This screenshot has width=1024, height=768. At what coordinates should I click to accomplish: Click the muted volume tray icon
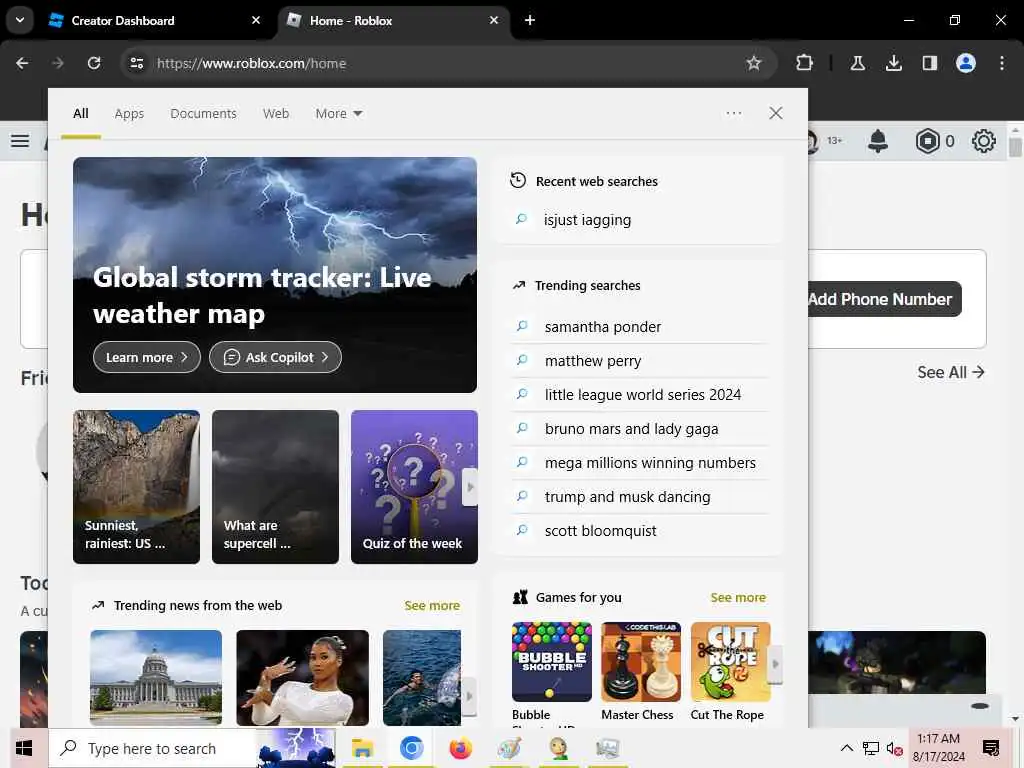tap(894, 748)
